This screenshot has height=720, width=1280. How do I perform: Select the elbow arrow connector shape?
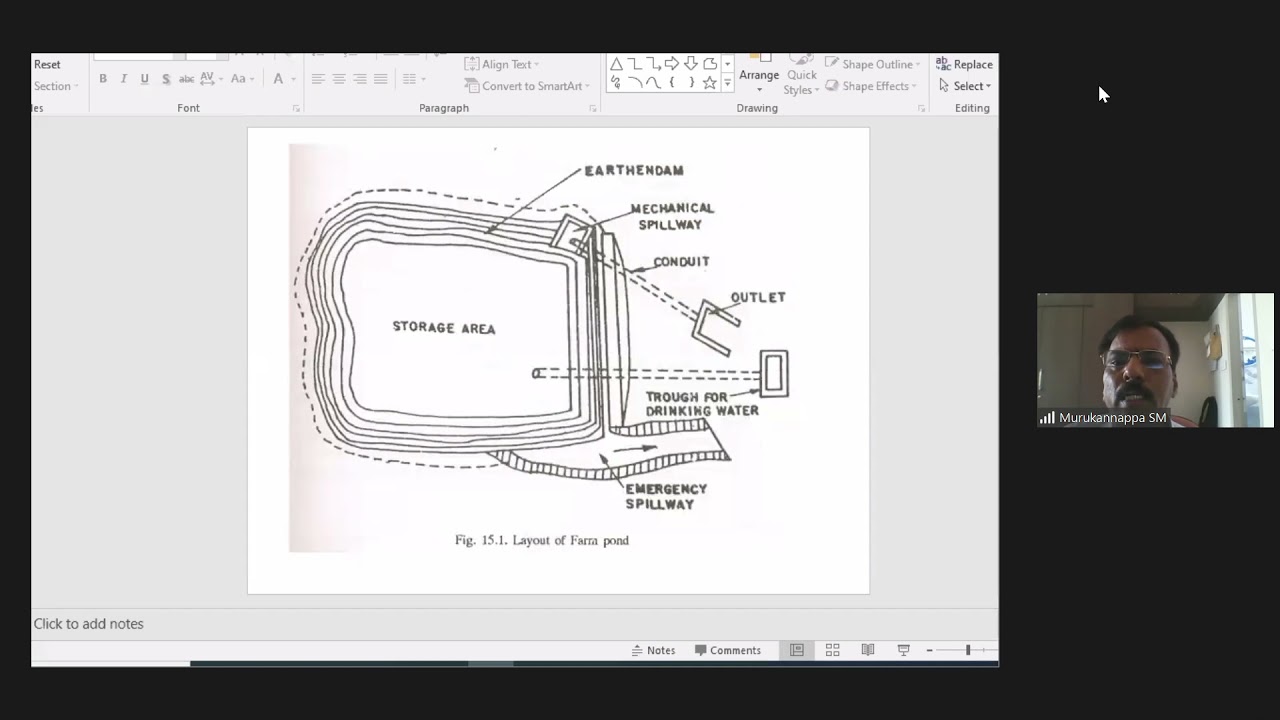coord(653,64)
